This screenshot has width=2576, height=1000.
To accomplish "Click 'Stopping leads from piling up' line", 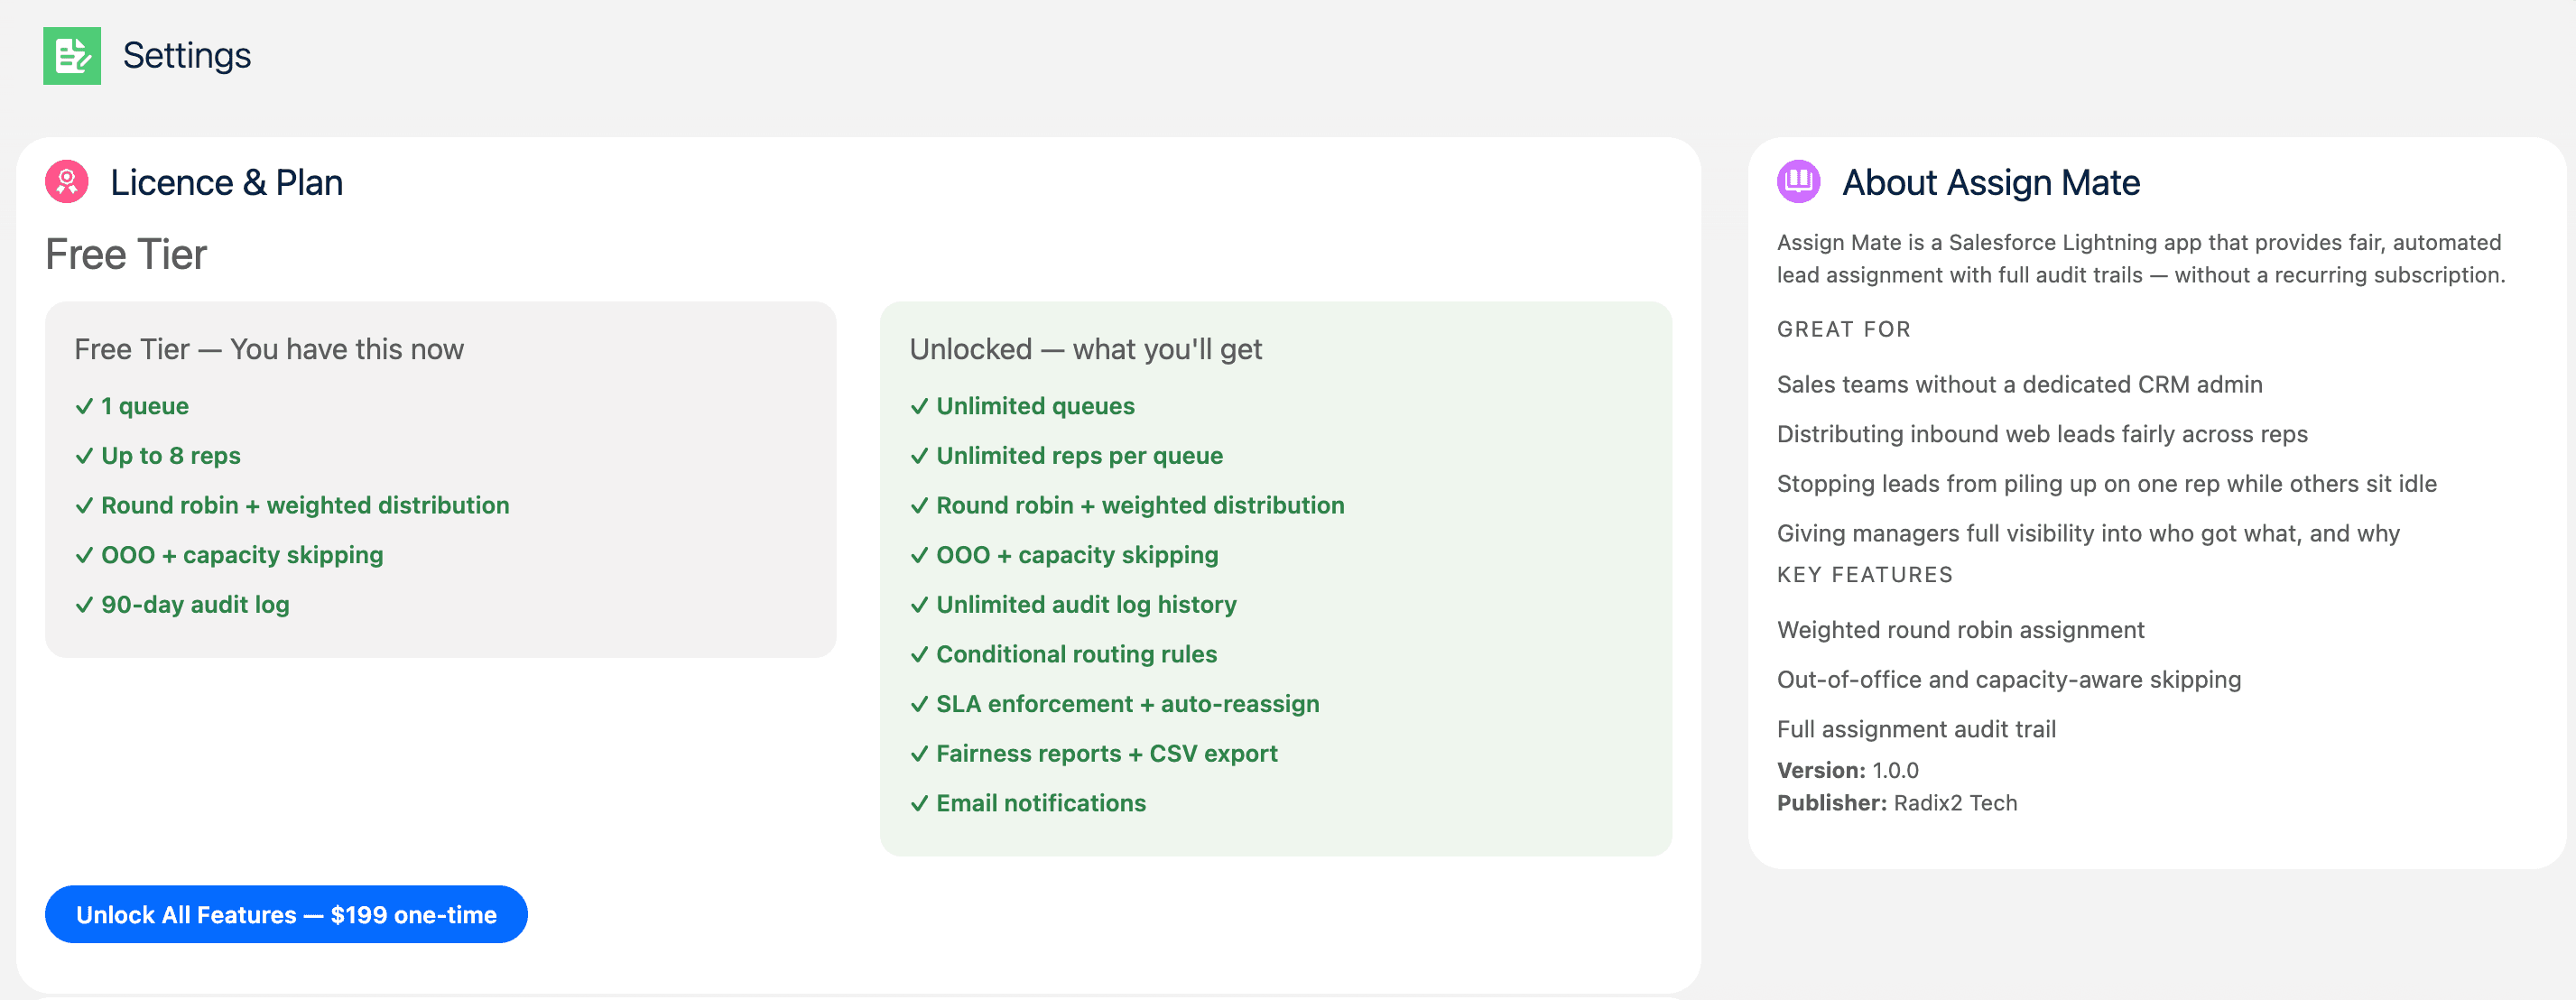I will click(2107, 484).
